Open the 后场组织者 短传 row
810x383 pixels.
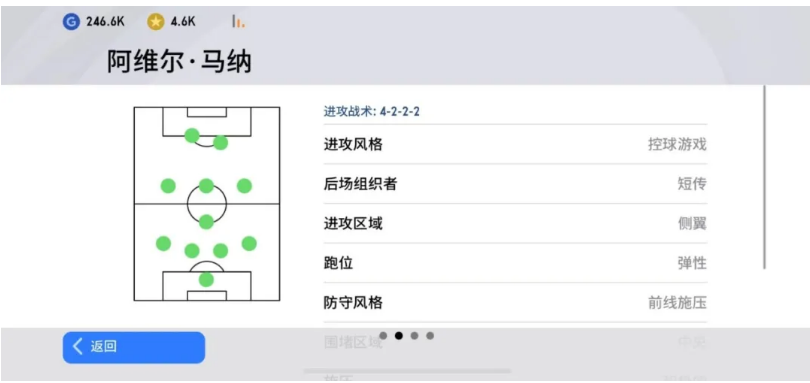coord(515,184)
